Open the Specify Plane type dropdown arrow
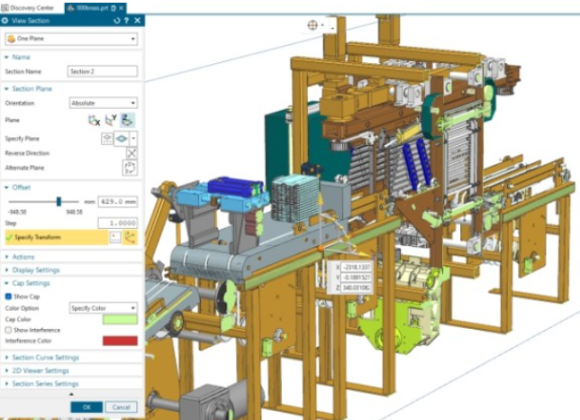Image resolution: width=580 pixels, height=420 pixels. point(134,139)
